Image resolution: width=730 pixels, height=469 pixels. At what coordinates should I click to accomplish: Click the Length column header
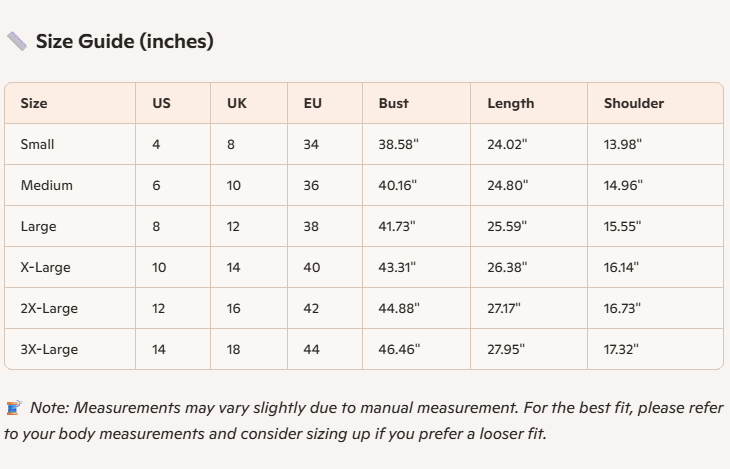pos(510,103)
